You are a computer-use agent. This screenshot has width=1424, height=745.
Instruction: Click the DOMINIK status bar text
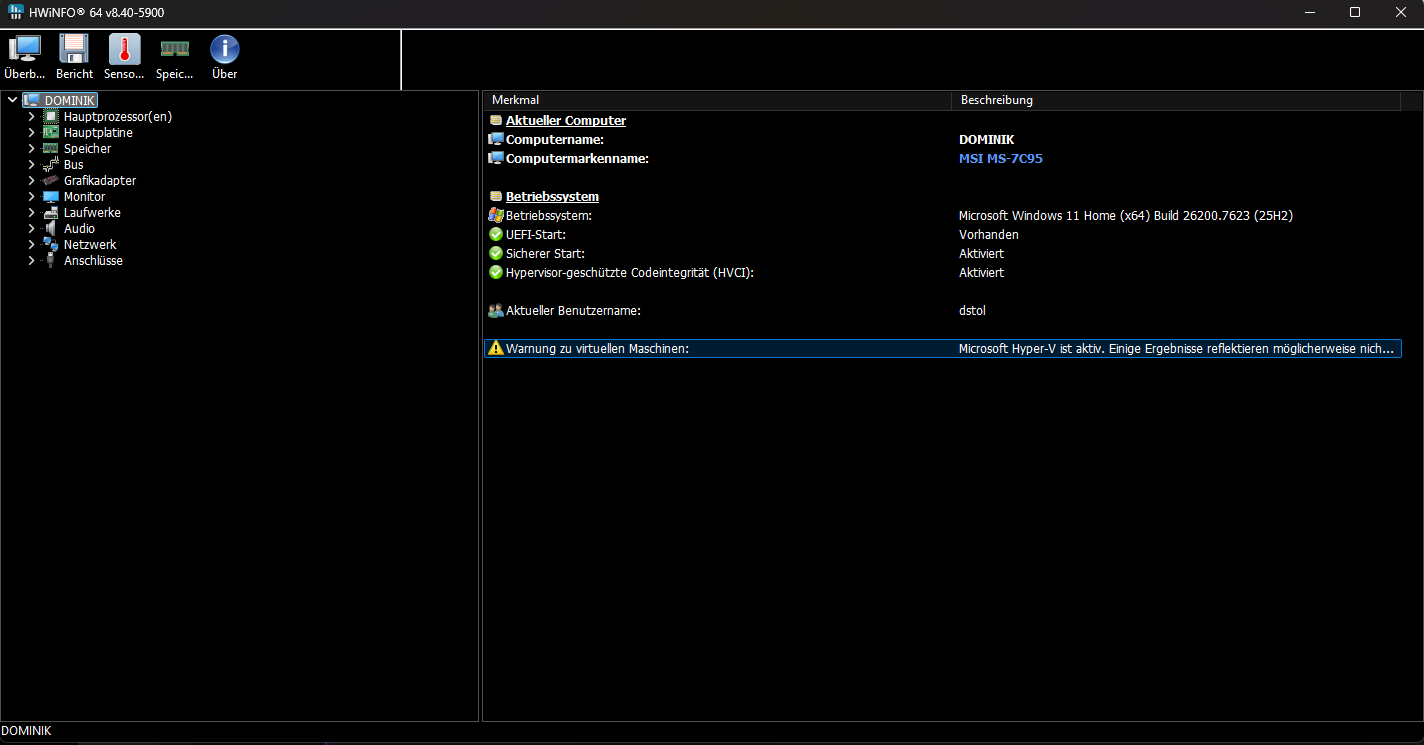click(x=26, y=731)
